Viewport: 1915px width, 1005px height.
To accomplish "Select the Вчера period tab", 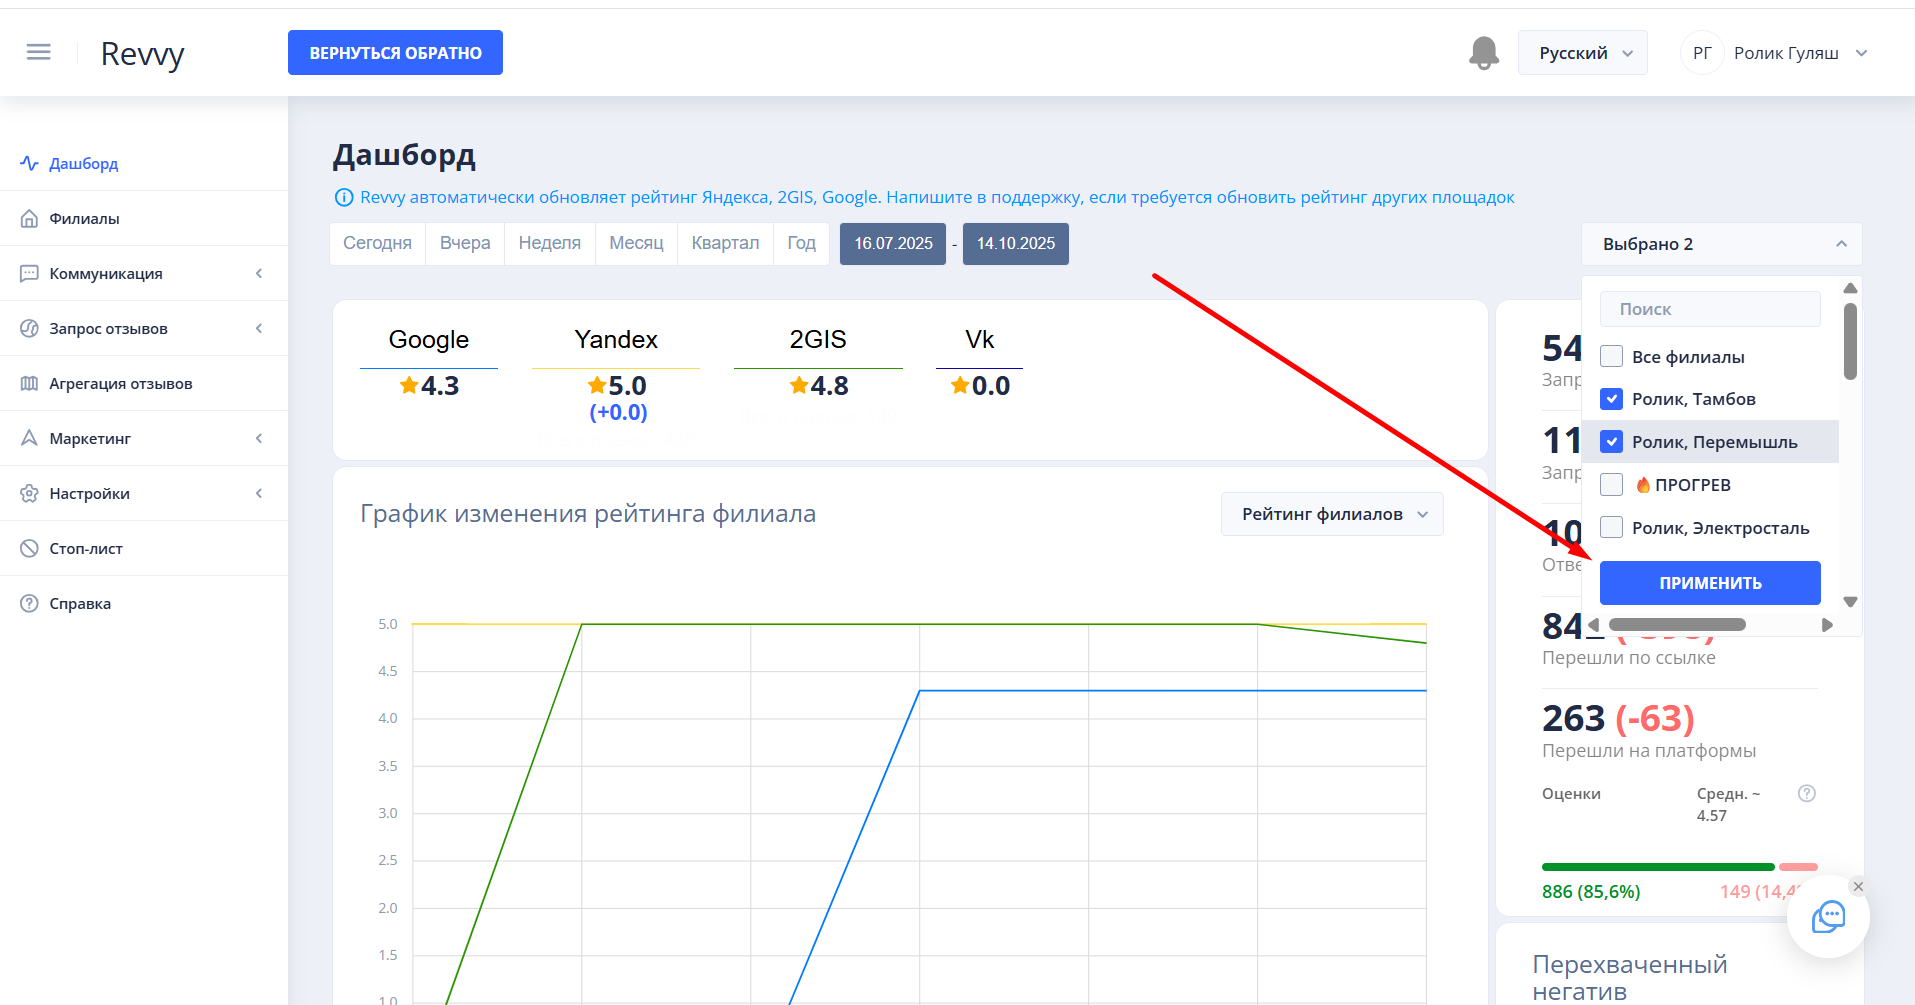I will tap(465, 243).
